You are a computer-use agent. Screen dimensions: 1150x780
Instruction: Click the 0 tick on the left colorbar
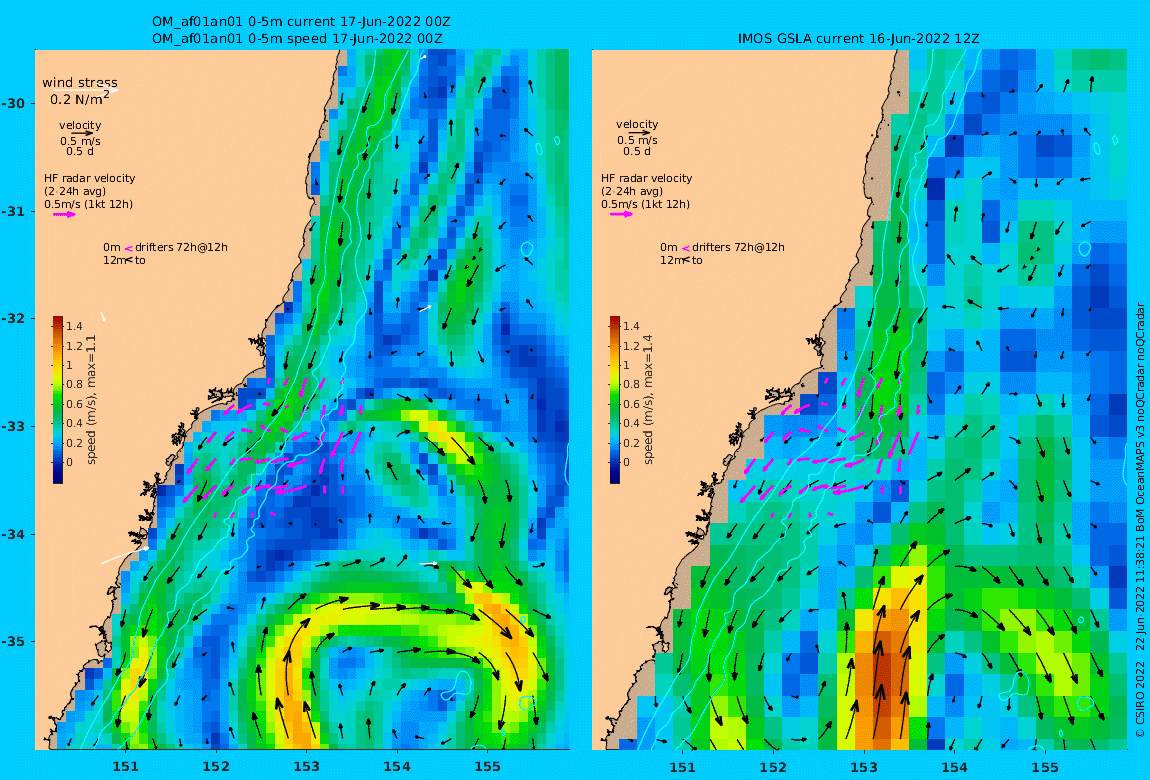[70, 462]
